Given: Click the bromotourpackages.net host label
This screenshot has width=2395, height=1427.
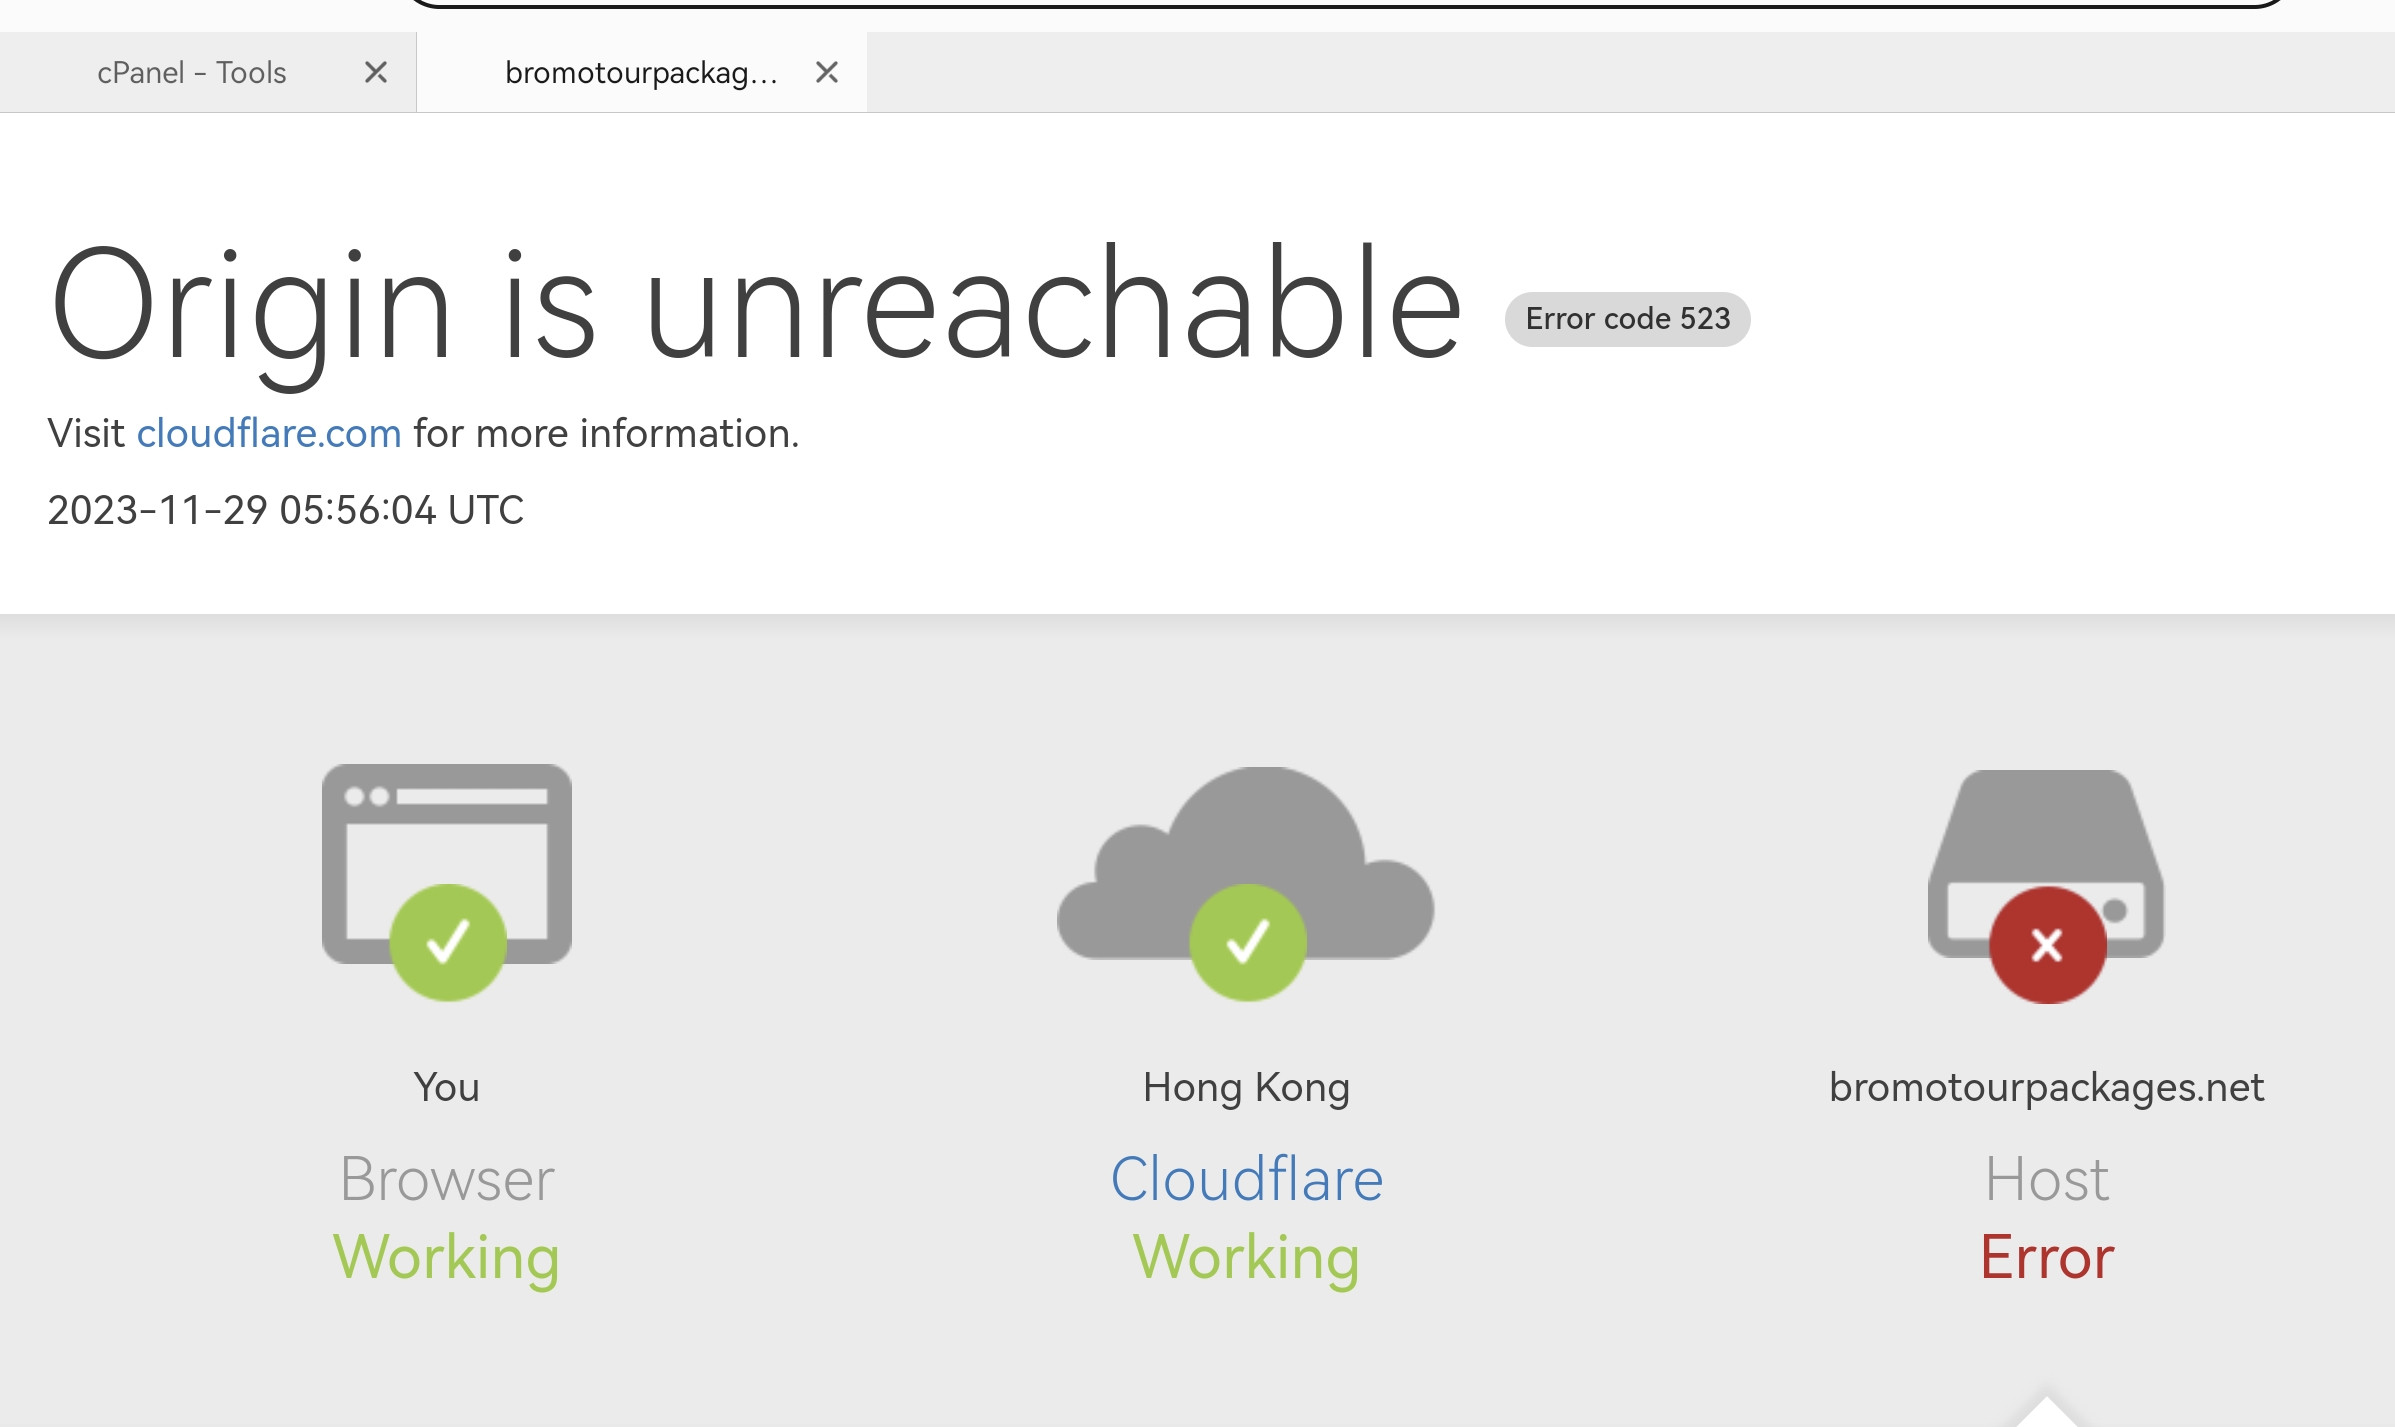Looking at the screenshot, I should coord(2046,1087).
